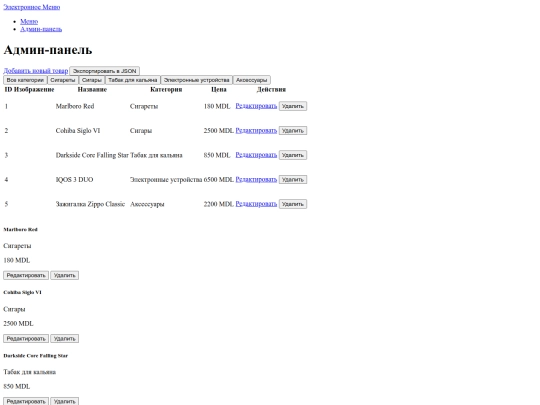This screenshot has width=540, height=405.
Task: Click Удалить under Darkside Core Falling Star card
Action: point(64,401)
